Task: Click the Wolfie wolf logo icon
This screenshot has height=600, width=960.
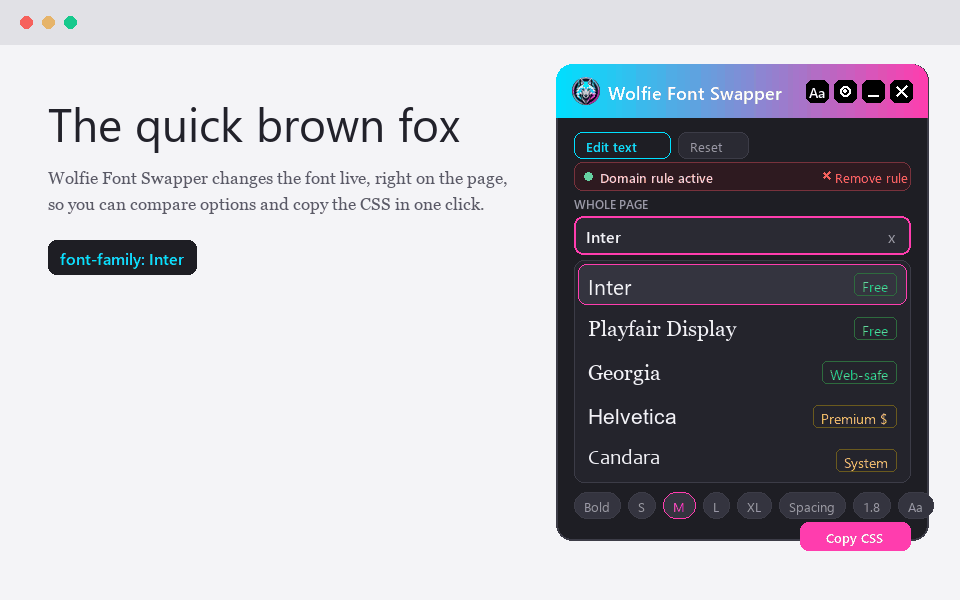Action: [x=585, y=92]
